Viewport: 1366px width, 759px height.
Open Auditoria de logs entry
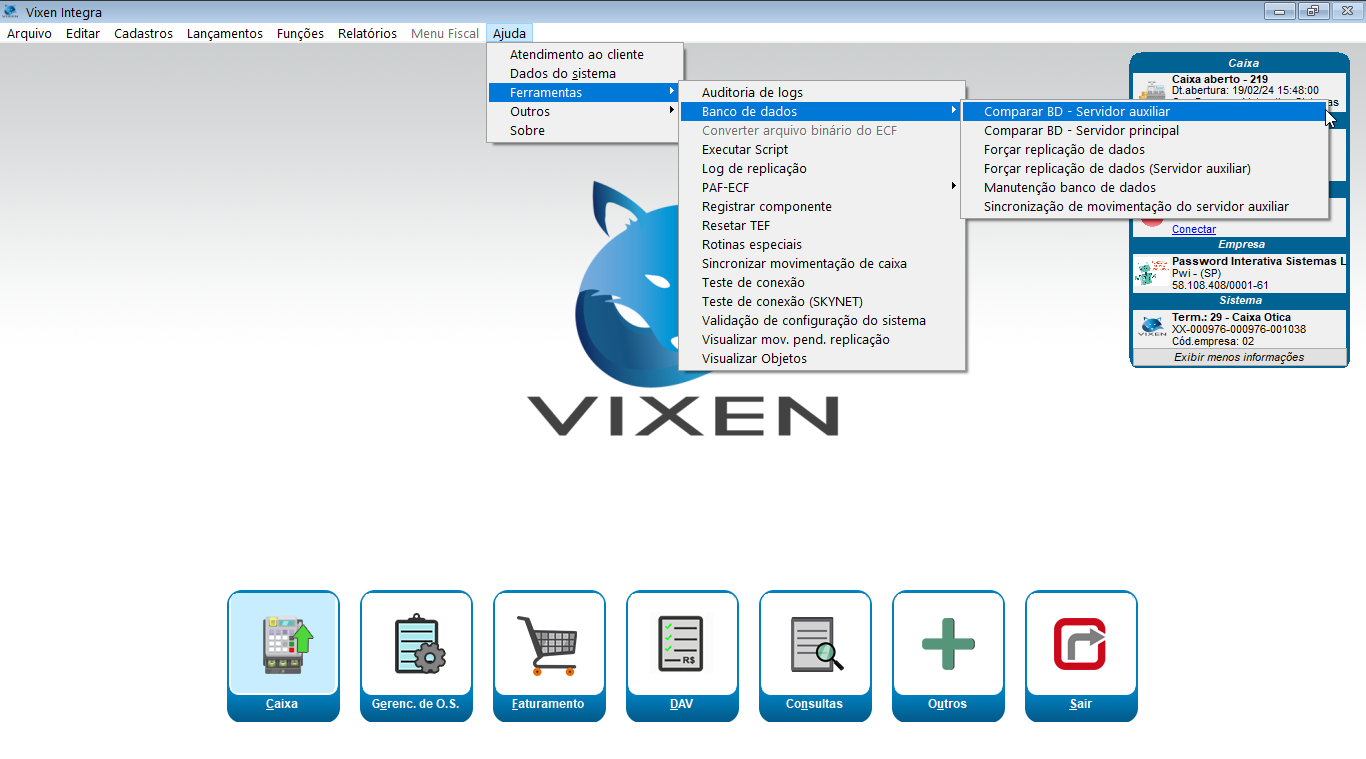pos(752,93)
